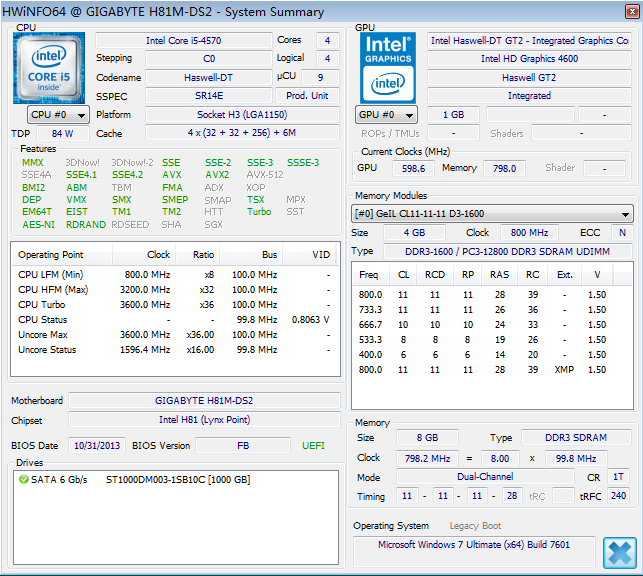Screen dimensions: 643x576
Task: Select the 666.7 frequency timing row
Action: point(492,325)
